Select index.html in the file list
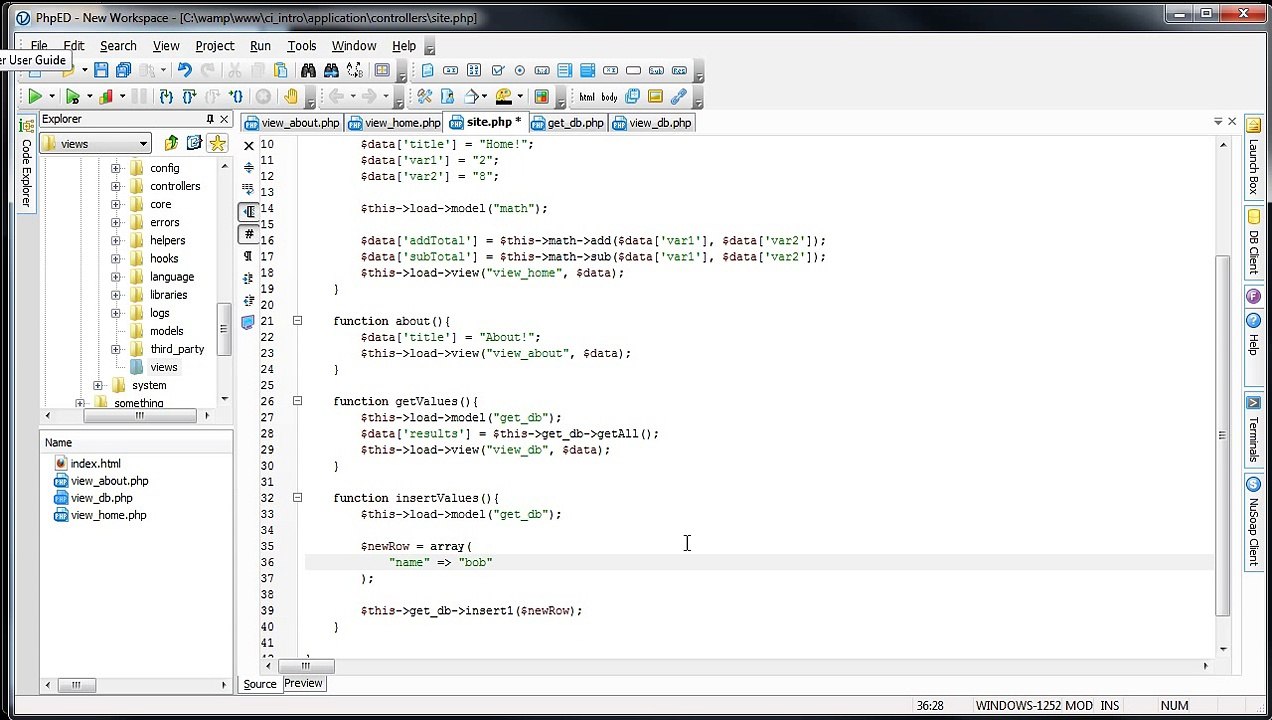The height and width of the screenshot is (720, 1272). 95,464
